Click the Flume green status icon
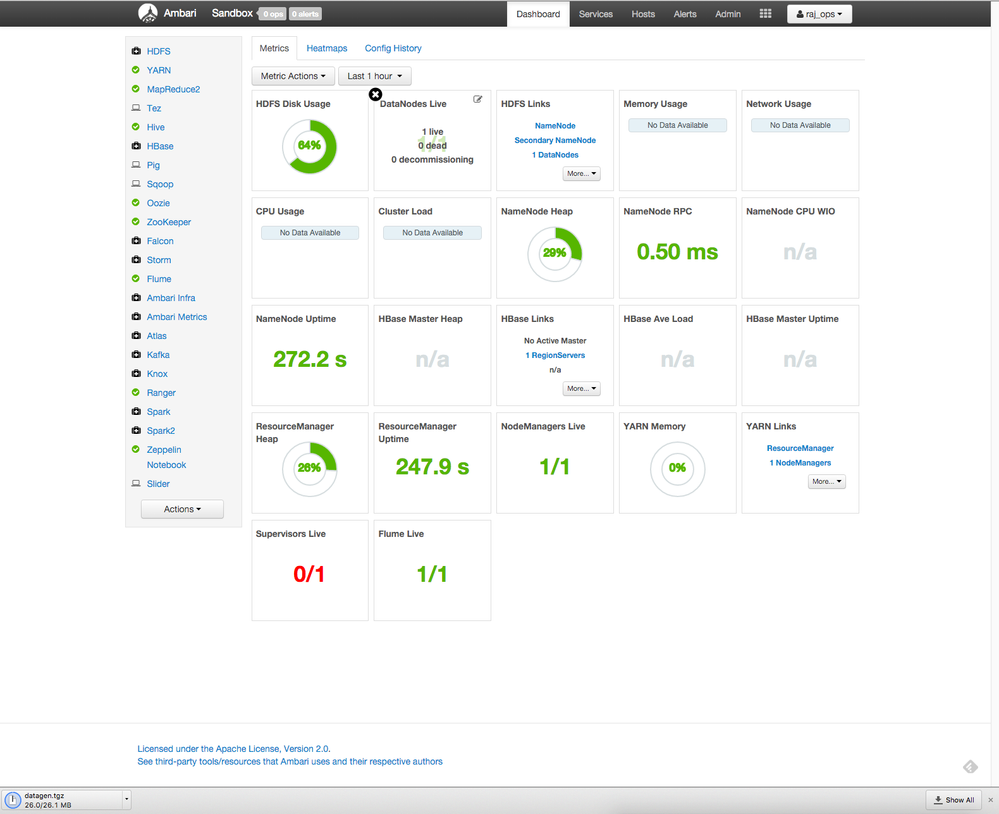 136,278
